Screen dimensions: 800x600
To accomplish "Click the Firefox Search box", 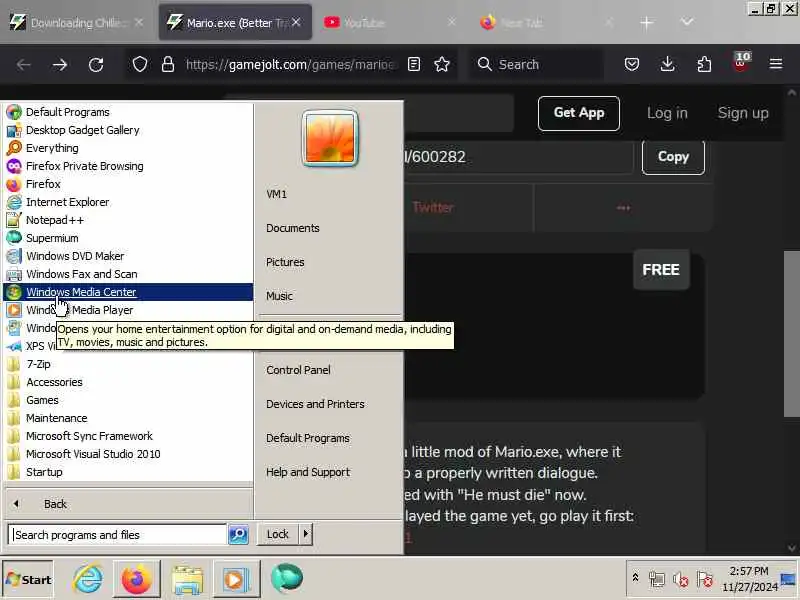I will 536,64.
